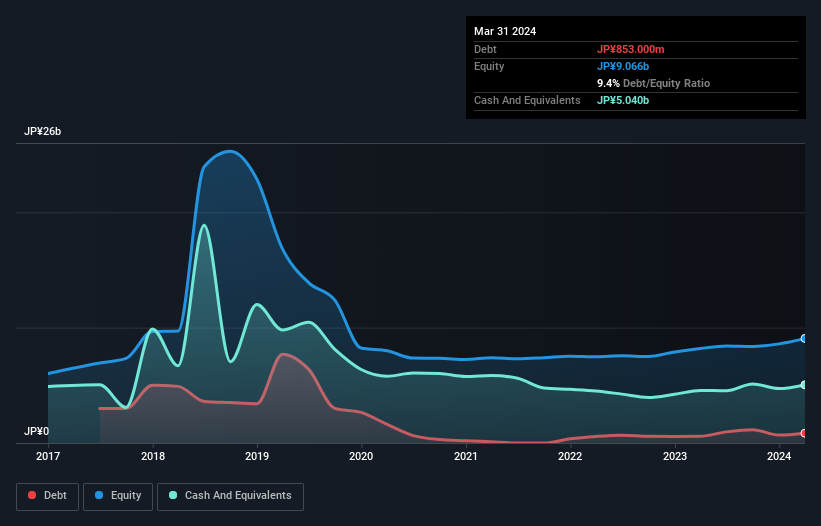This screenshot has height=526, width=821.
Task: Click the 2017 x-axis label
Action: pyautogui.click(x=48, y=456)
